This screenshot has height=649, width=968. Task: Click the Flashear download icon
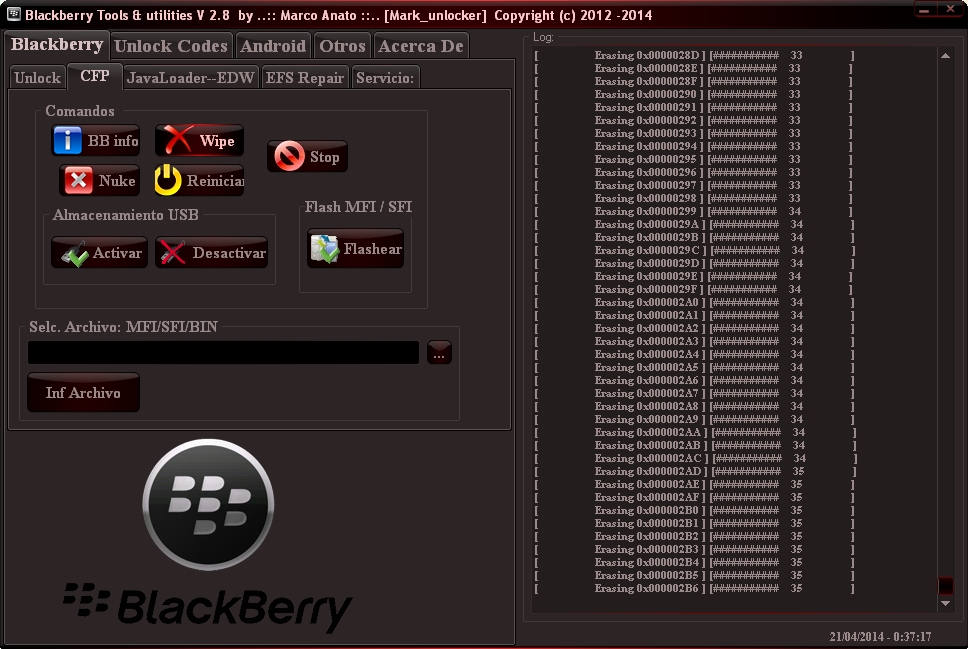(324, 249)
